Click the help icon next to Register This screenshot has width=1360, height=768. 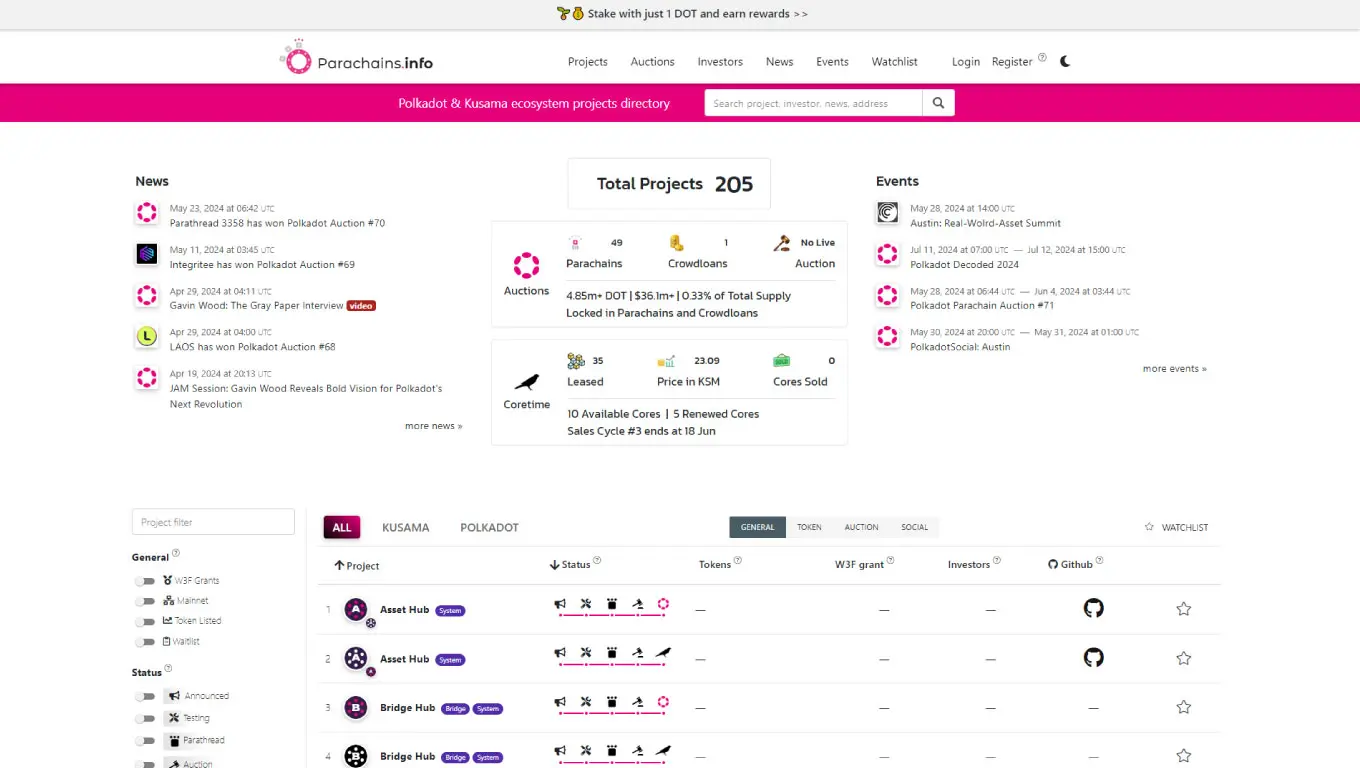click(x=1042, y=57)
